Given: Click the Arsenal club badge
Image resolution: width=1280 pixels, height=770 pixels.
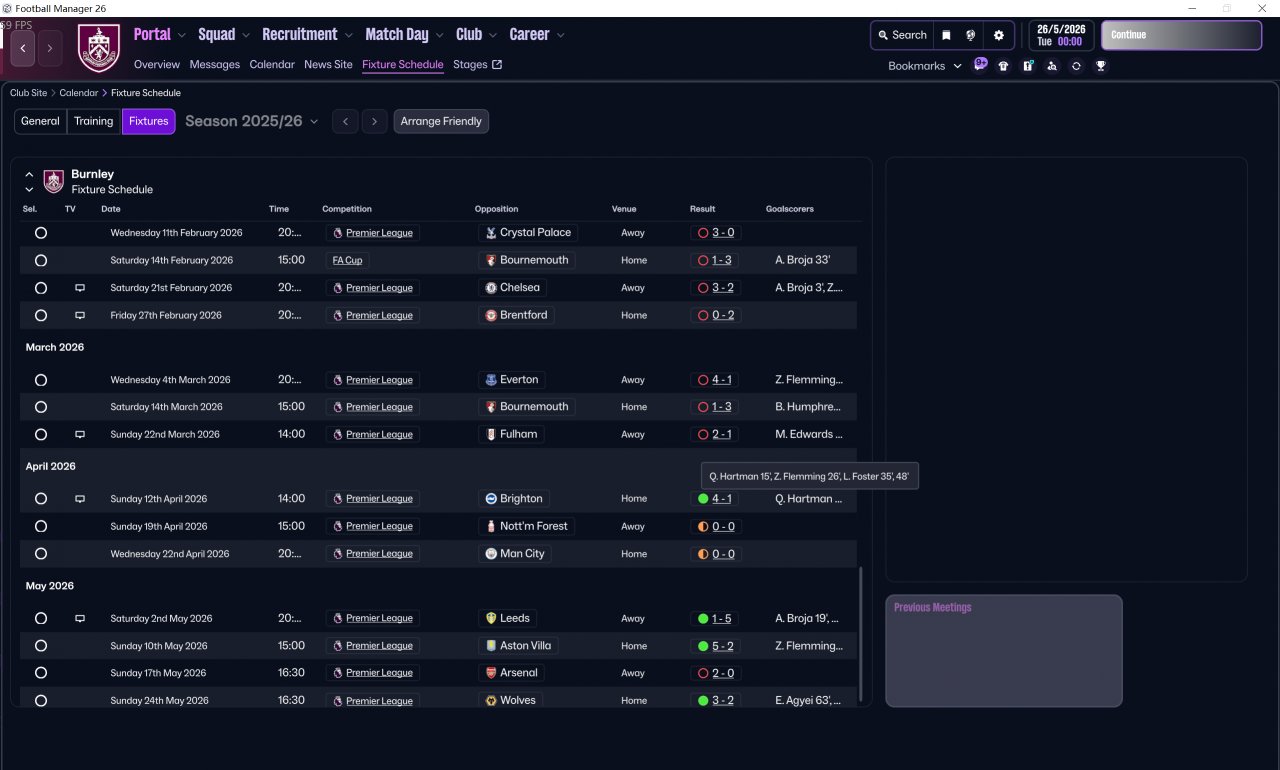Looking at the screenshot, I should coord(490,673).
